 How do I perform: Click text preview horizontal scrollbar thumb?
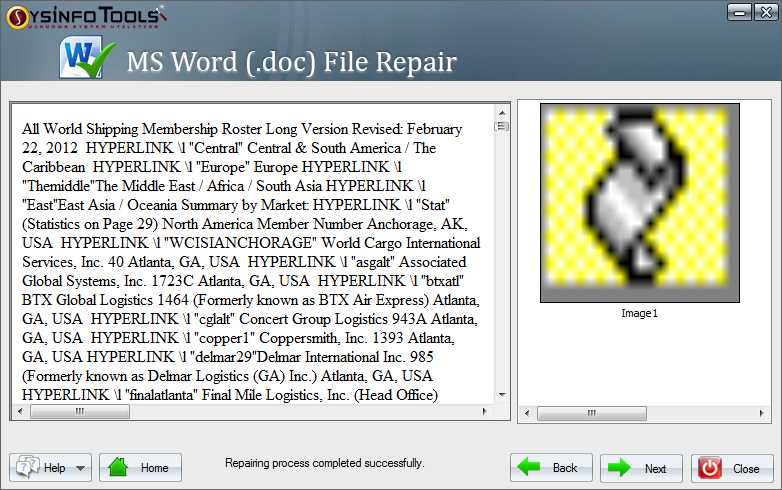click(80, 412)
